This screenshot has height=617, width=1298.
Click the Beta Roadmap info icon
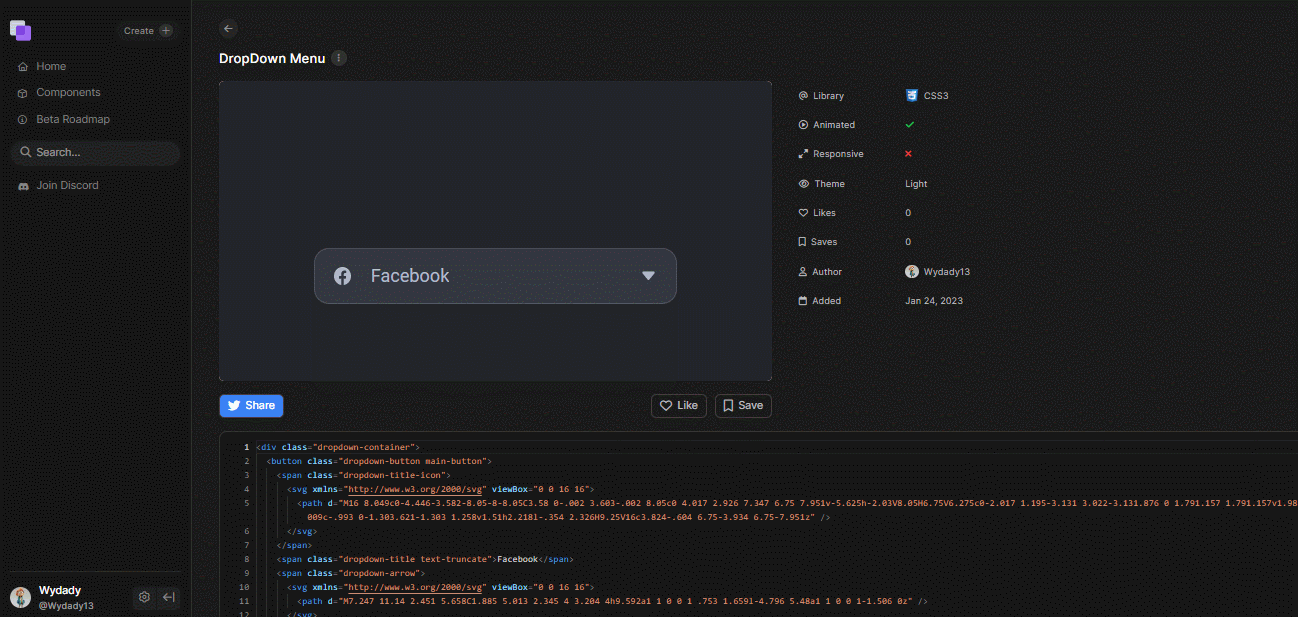click(23, 120)
